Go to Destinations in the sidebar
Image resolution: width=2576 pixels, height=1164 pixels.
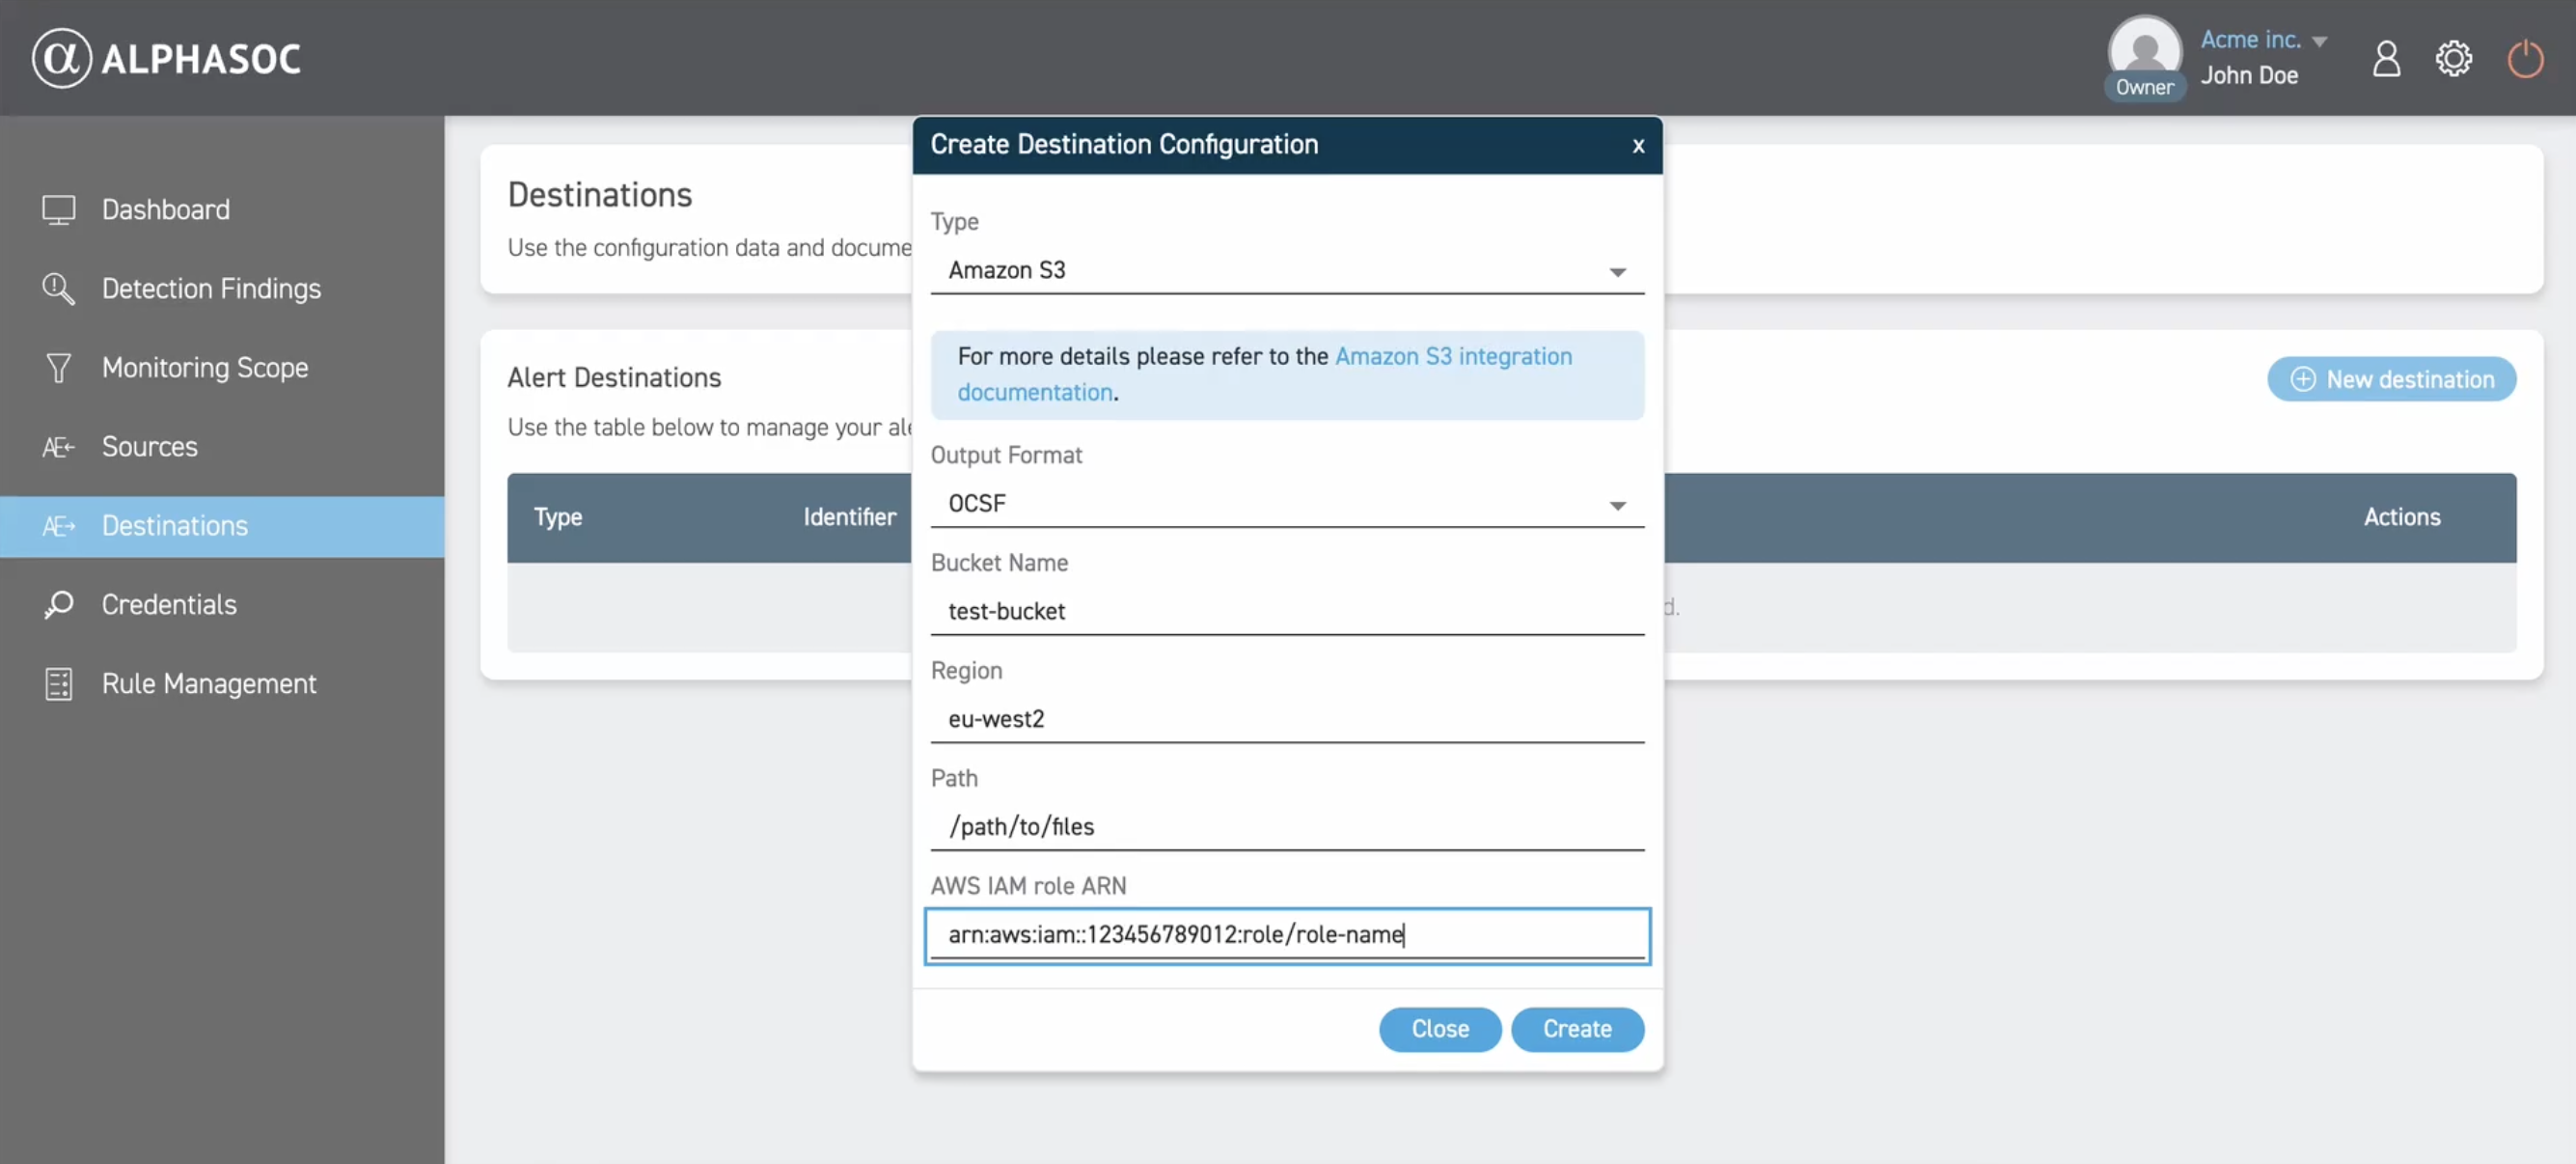click(x=175, y=526)
